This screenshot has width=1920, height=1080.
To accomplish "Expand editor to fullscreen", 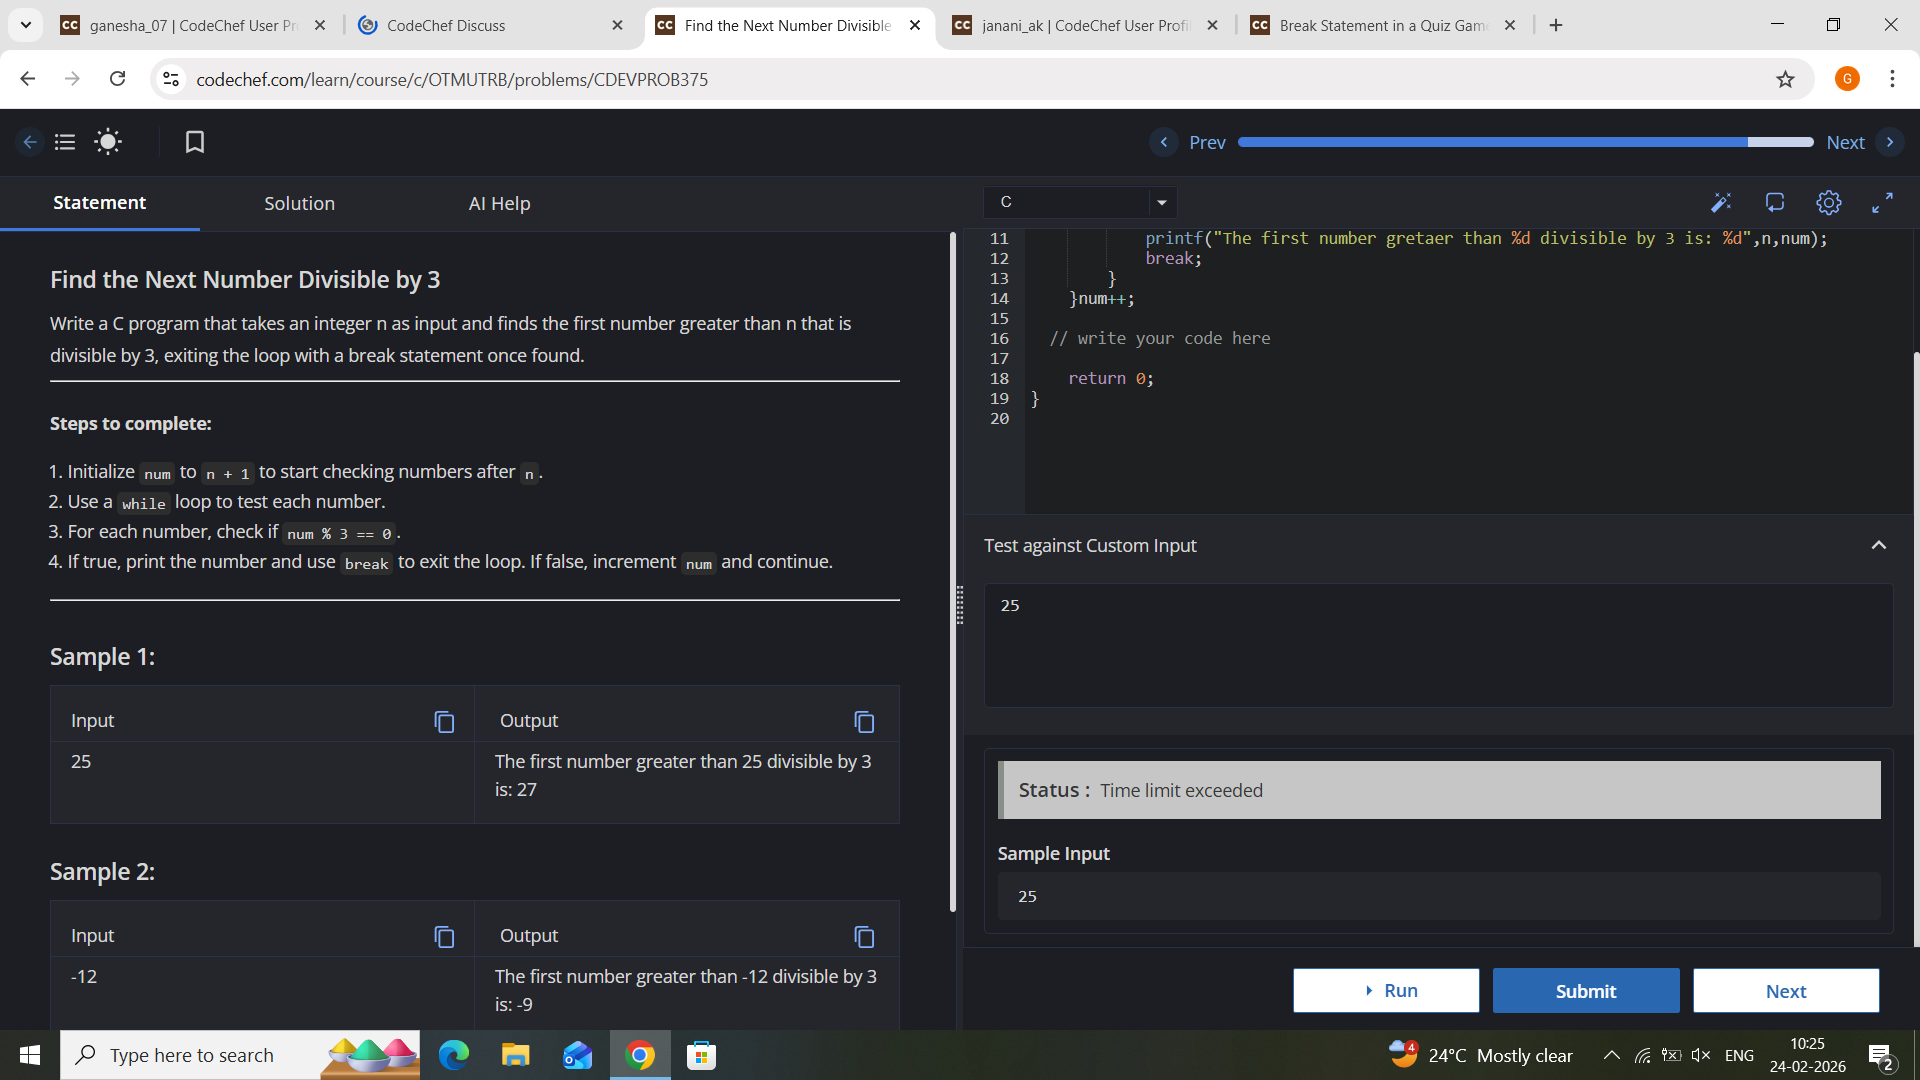I will pos(1882,203).
